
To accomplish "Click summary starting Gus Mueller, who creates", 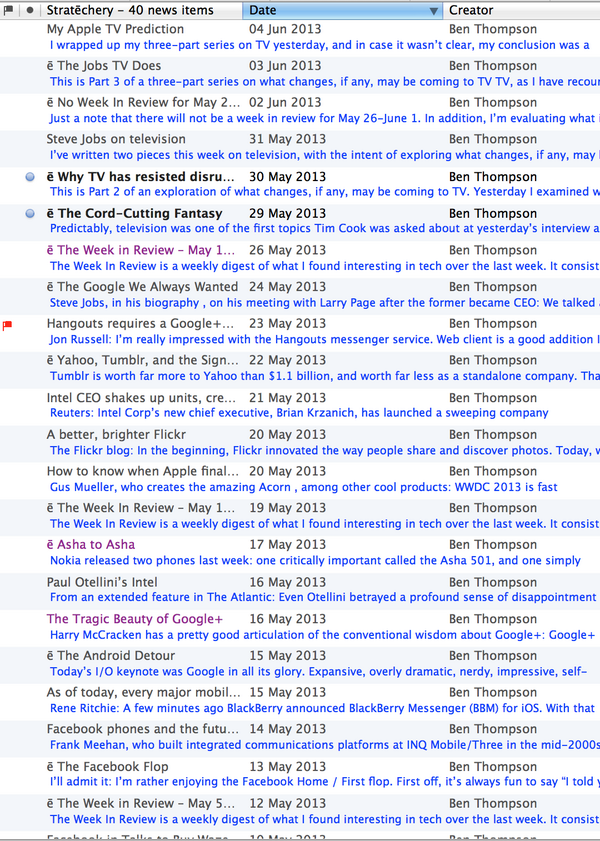I will (x=303, y=487).
